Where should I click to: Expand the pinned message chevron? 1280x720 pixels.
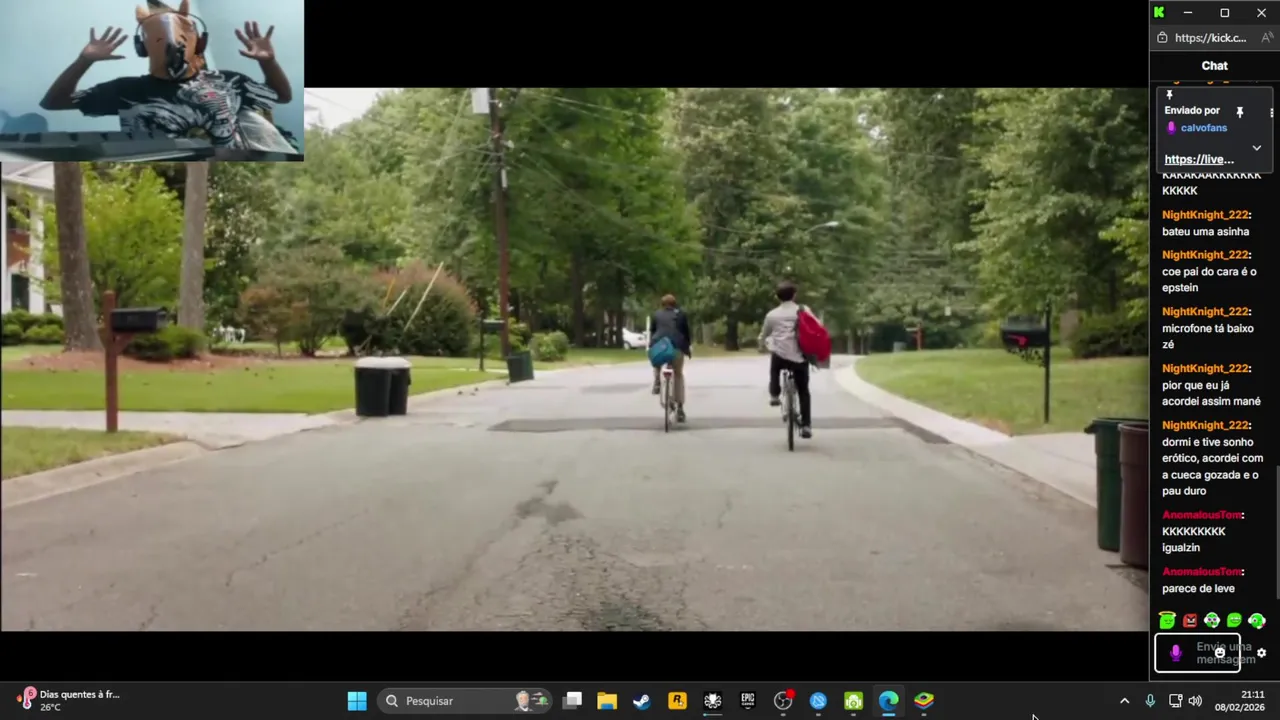click(1256, 148)
